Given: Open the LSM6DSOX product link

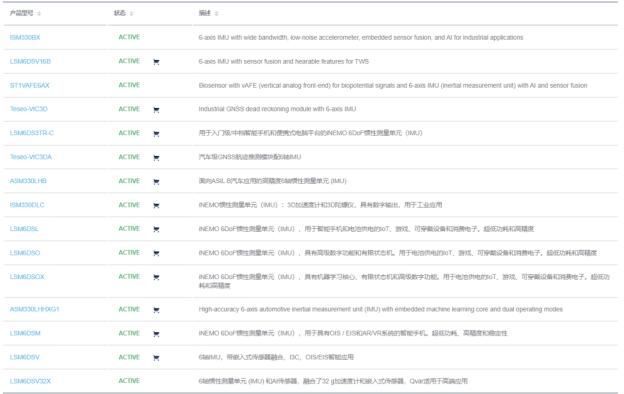Looking at the screenshot, I should [27, 277].
